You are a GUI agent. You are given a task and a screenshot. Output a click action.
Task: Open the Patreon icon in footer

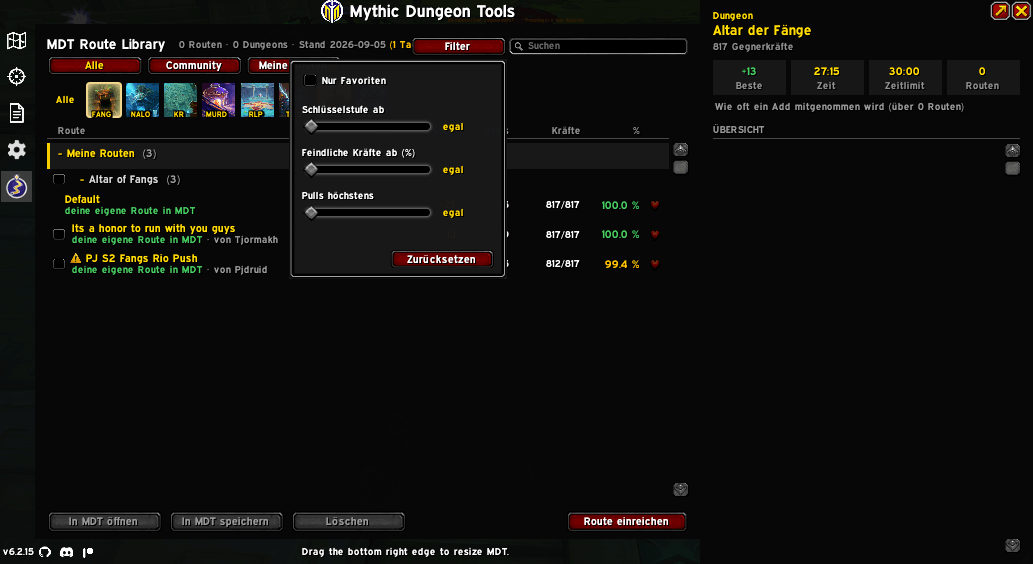[x=88, y=552]
